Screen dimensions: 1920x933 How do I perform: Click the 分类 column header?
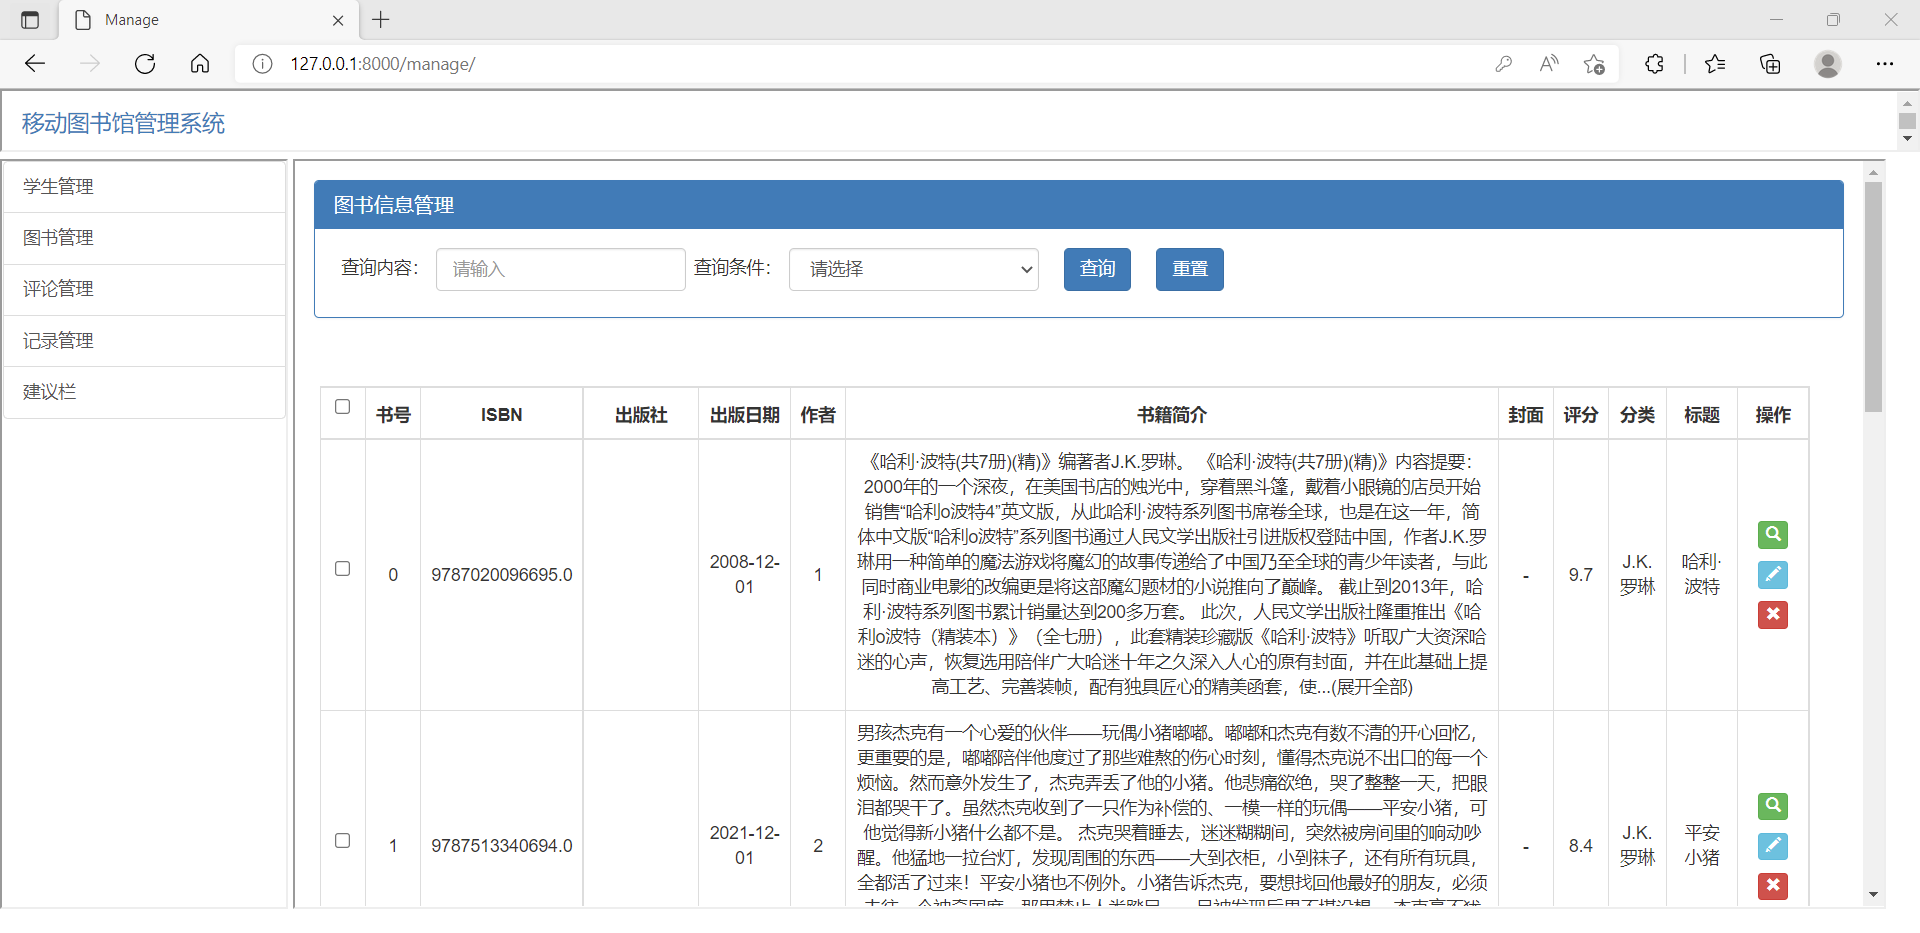click(x=1637, y=415)
